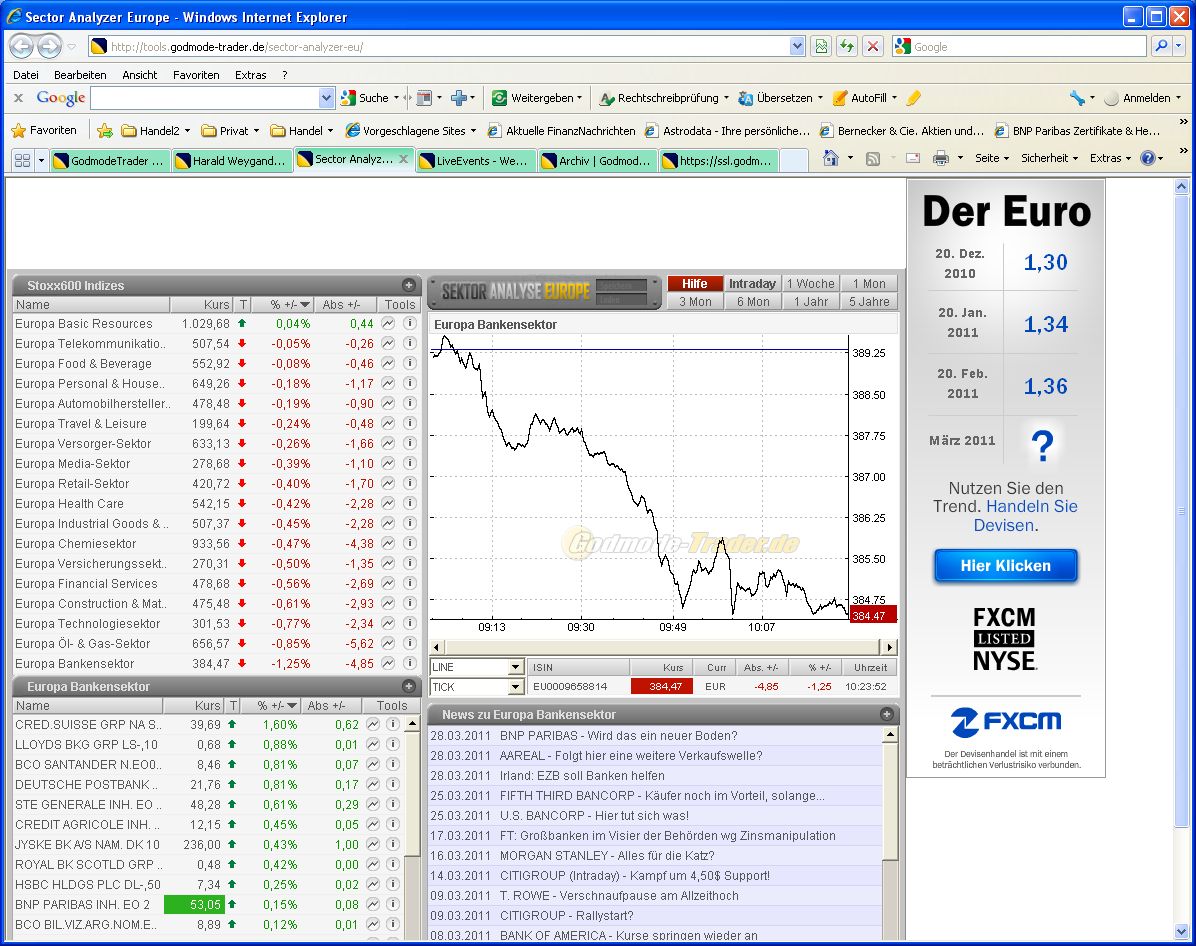Click the Add to Favorites star icon
The height and width of the screenshot is (946, 1196).
(x=104, y=130)
